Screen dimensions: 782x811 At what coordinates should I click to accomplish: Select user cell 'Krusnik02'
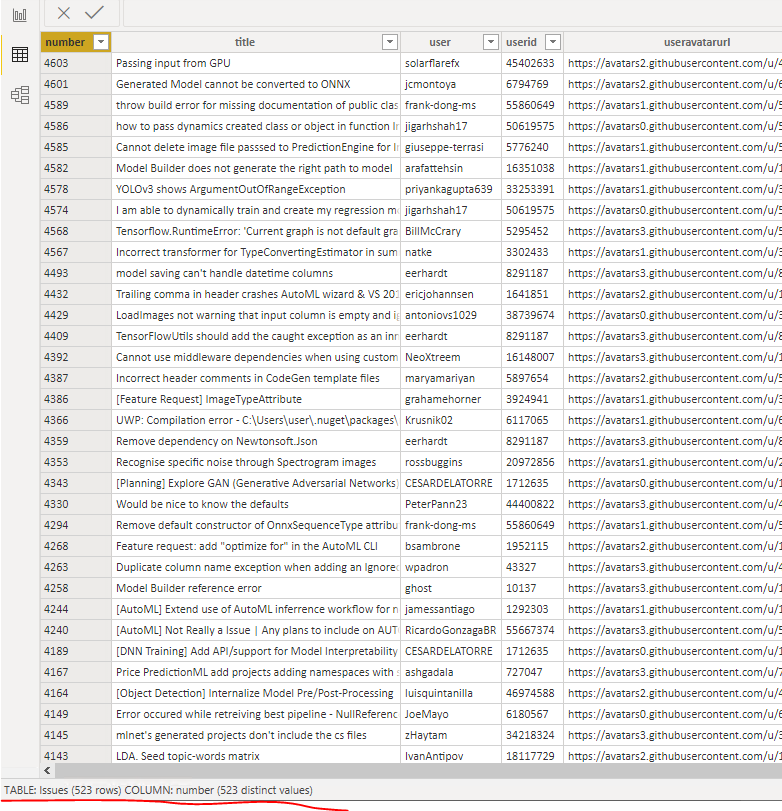450,420
